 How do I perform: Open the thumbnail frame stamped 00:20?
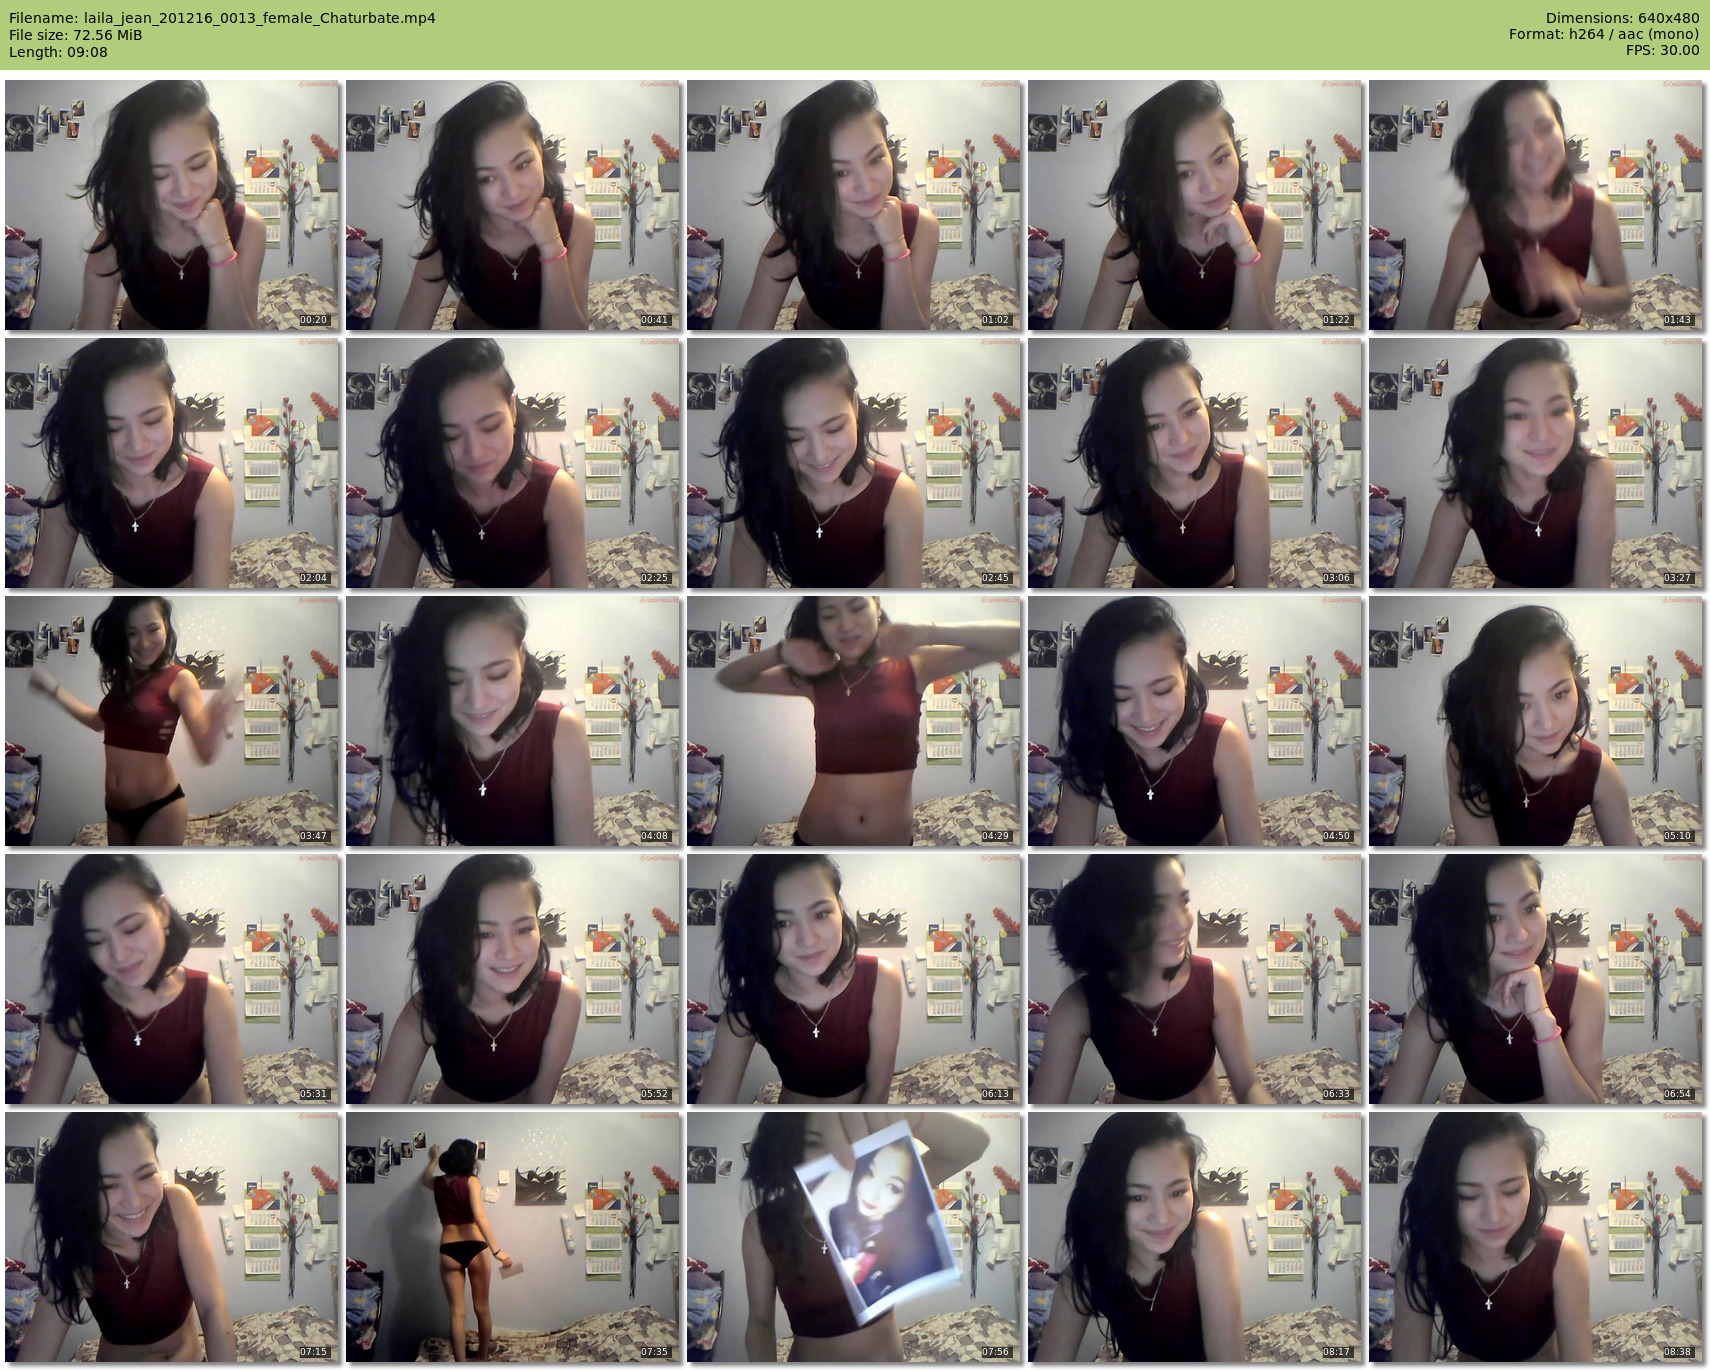[x=172, y=205]
